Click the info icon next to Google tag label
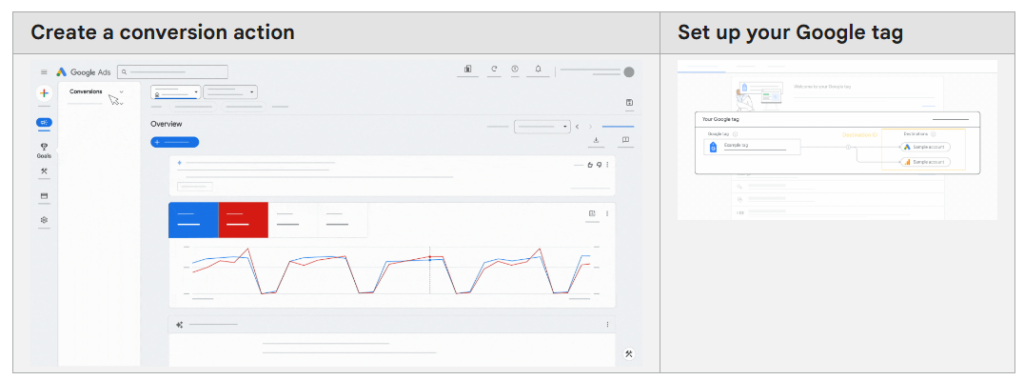 pyautogui.click(x=735, y=134)
